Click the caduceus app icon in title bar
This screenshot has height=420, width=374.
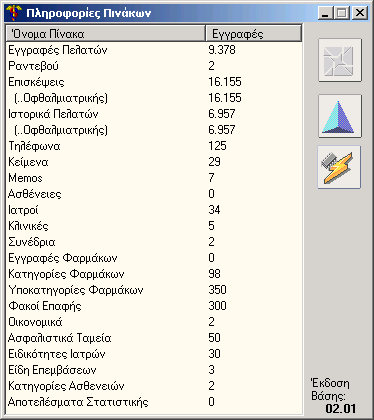tap(14, 13)
